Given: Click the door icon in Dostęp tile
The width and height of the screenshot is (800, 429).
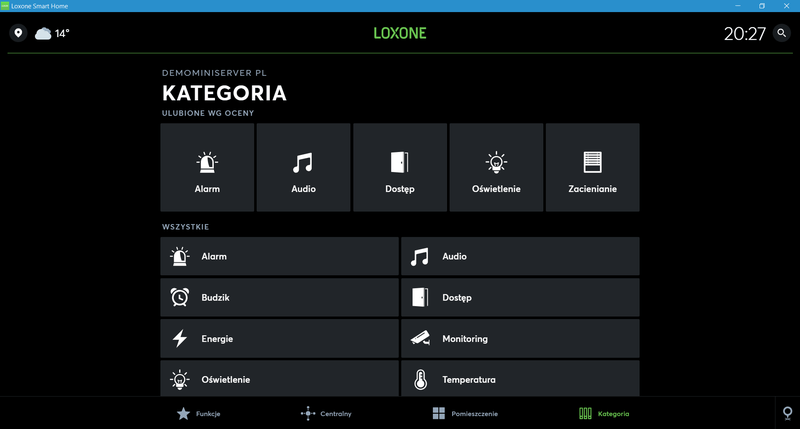Looking at the screenshot, I should (399, 162).
